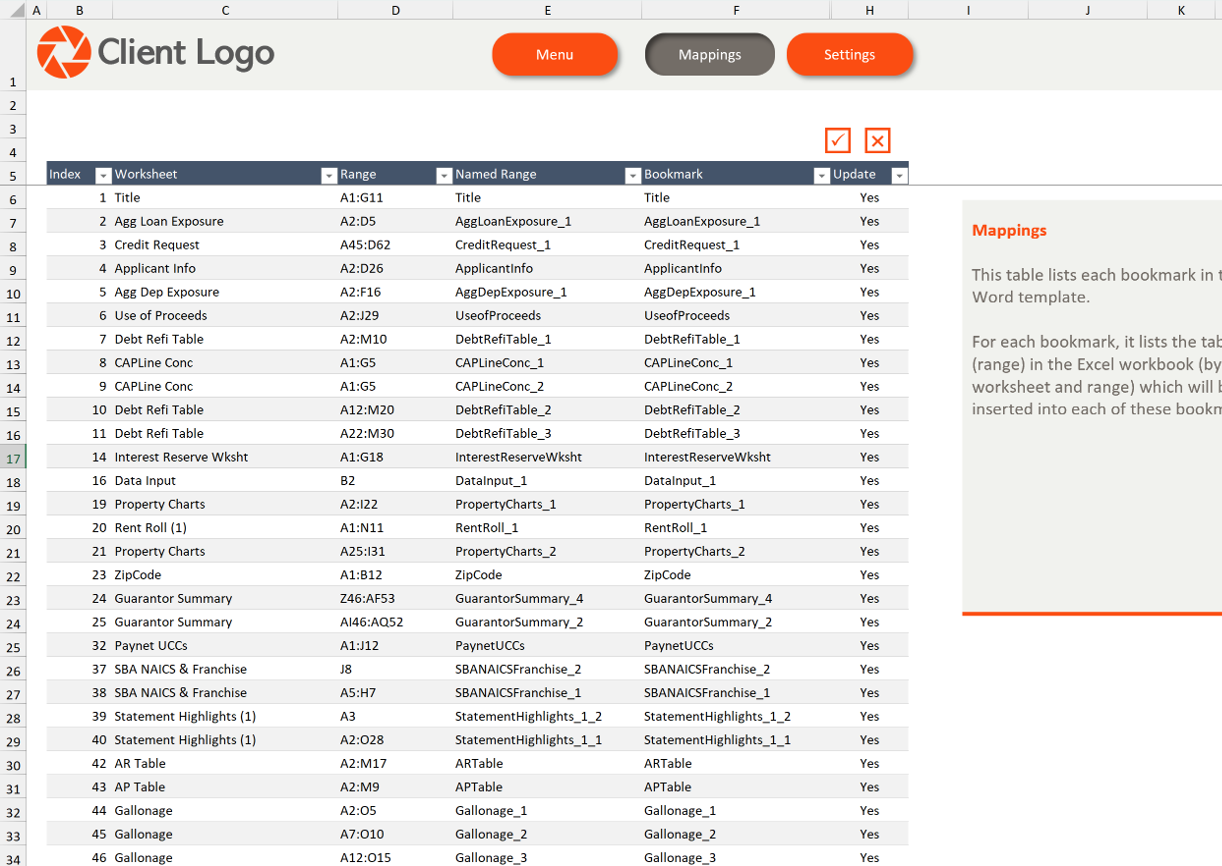
Task: Switch to the Mappings view
Action: pyautogui.click(x=710, y=54)
